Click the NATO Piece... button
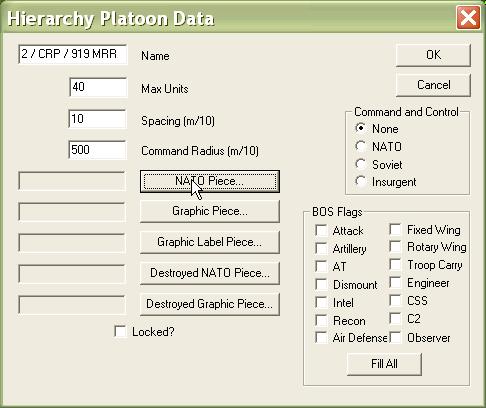The height and width of the screenshot is (408, 486). [210, 181]
